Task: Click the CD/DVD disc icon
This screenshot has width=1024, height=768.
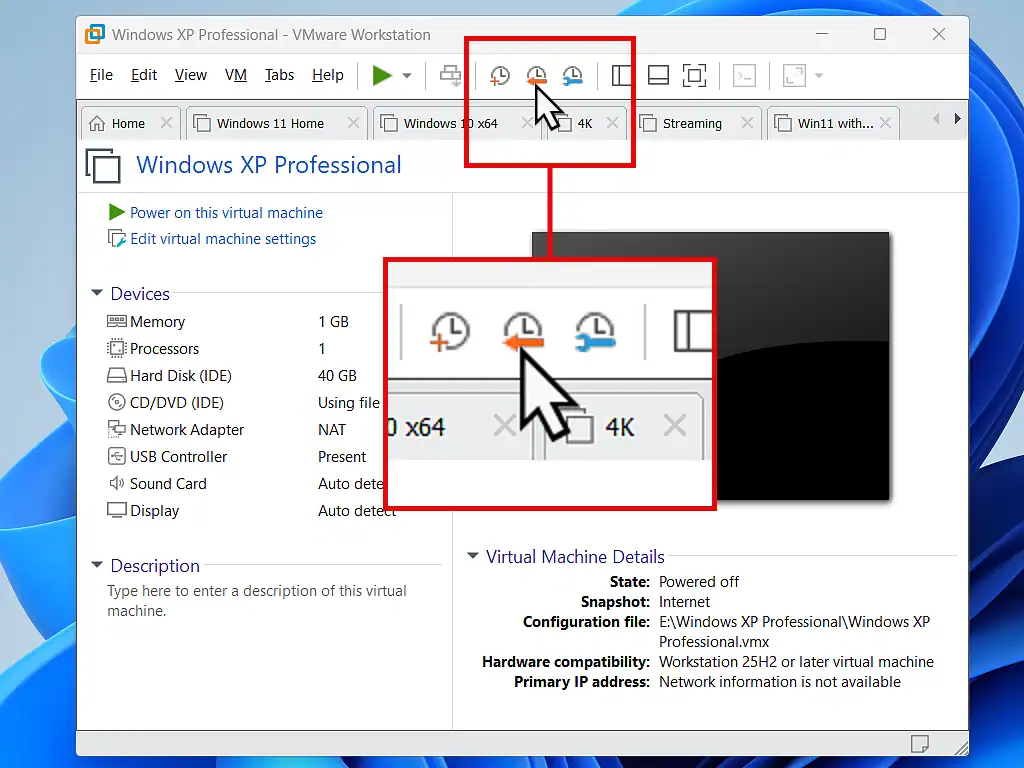Action: tap(116, 402)
